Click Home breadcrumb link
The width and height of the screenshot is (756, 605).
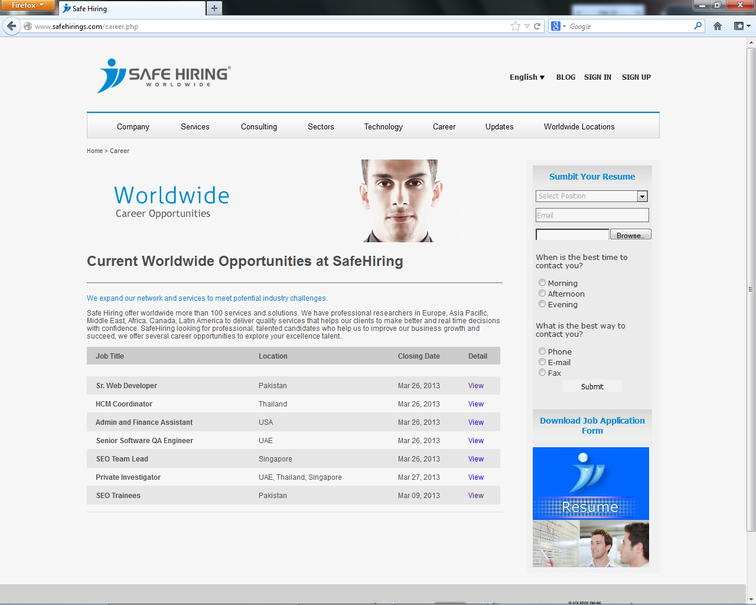pos(94,151)
